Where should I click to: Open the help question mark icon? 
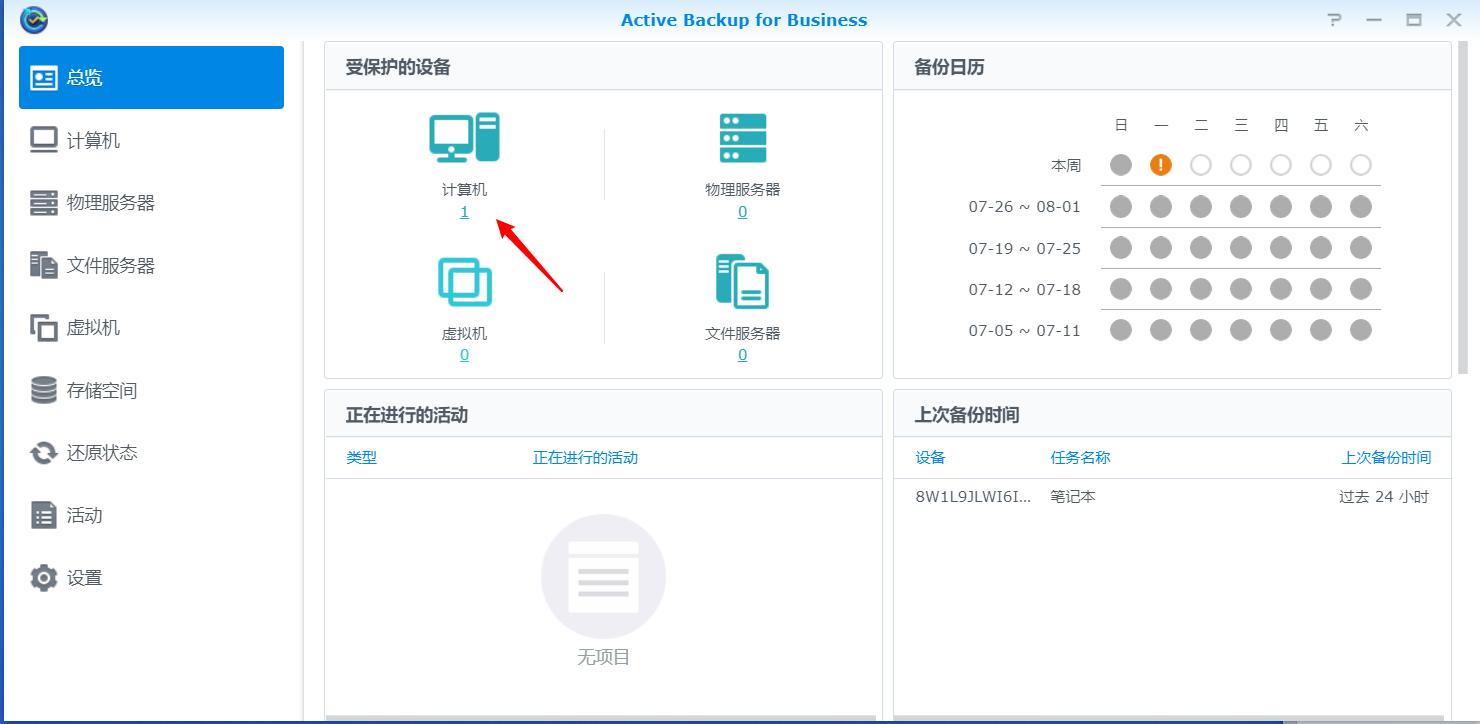[x=1334, y=20]
